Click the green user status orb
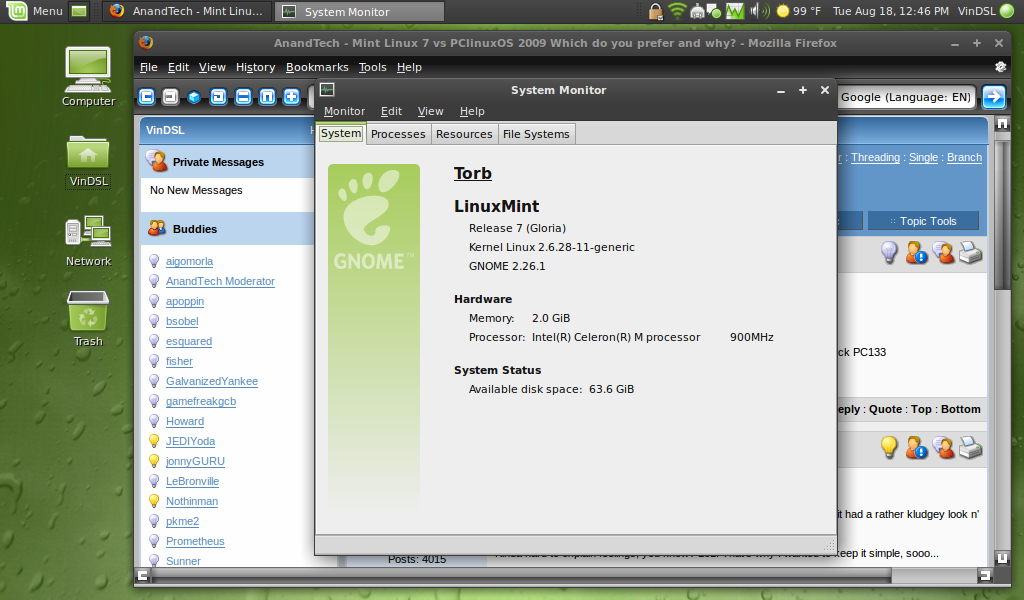This screenshot has width=1024, height=600. click(x=1007, y=11)
